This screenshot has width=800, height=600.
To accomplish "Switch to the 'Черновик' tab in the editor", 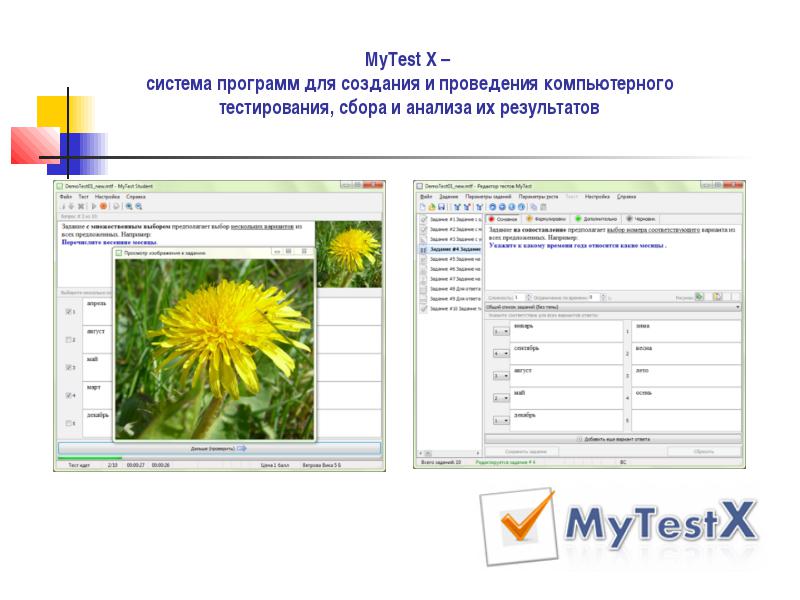I will click(x=641, y=219).
